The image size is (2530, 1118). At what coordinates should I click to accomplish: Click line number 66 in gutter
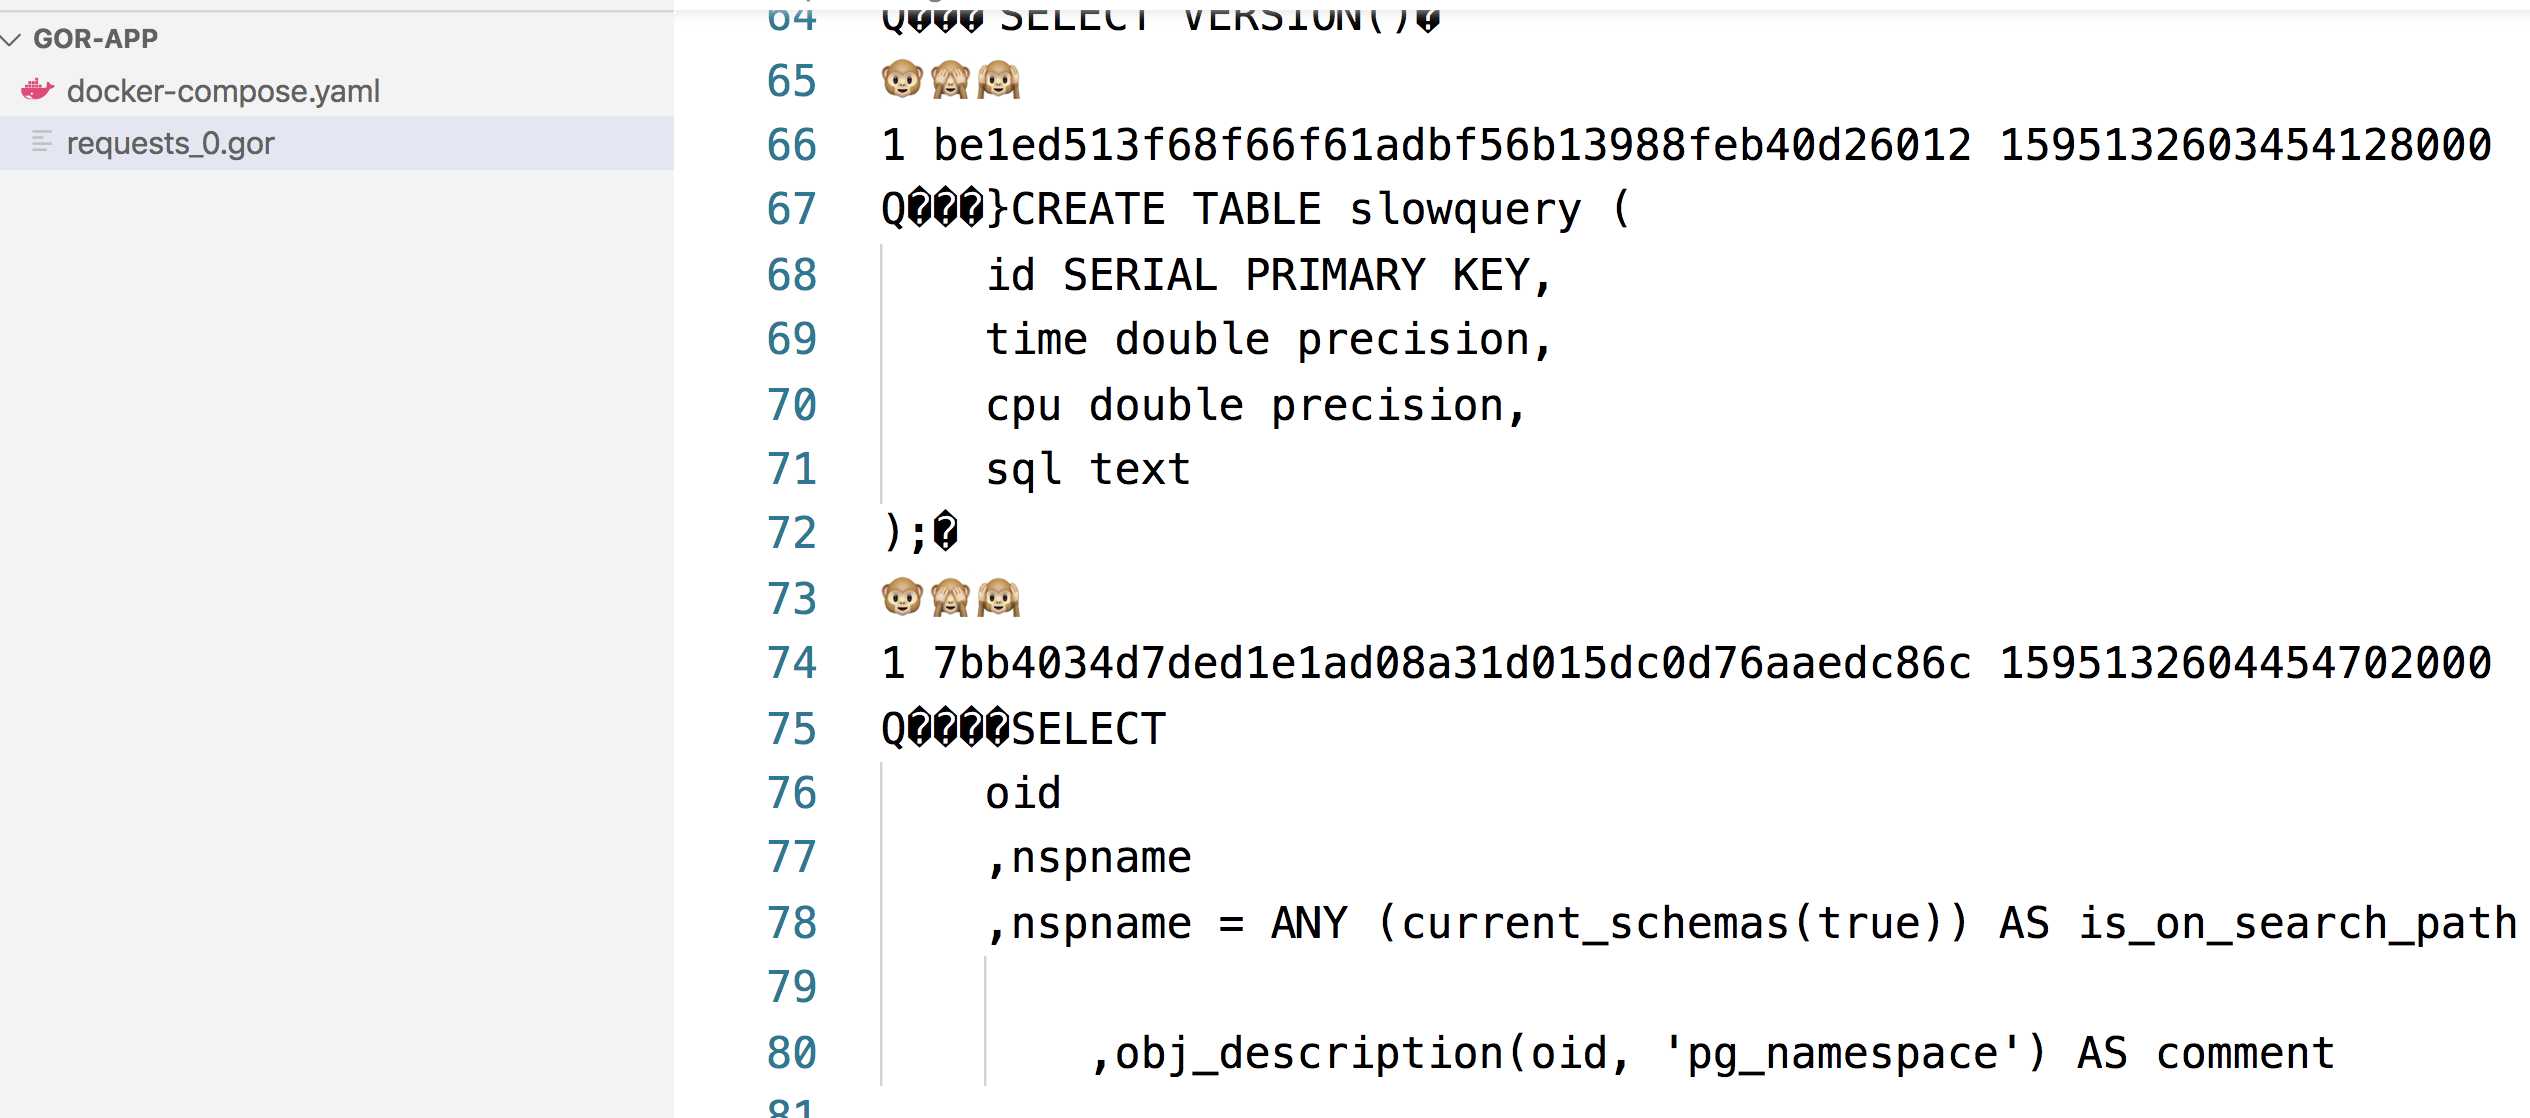coord(791,146)
